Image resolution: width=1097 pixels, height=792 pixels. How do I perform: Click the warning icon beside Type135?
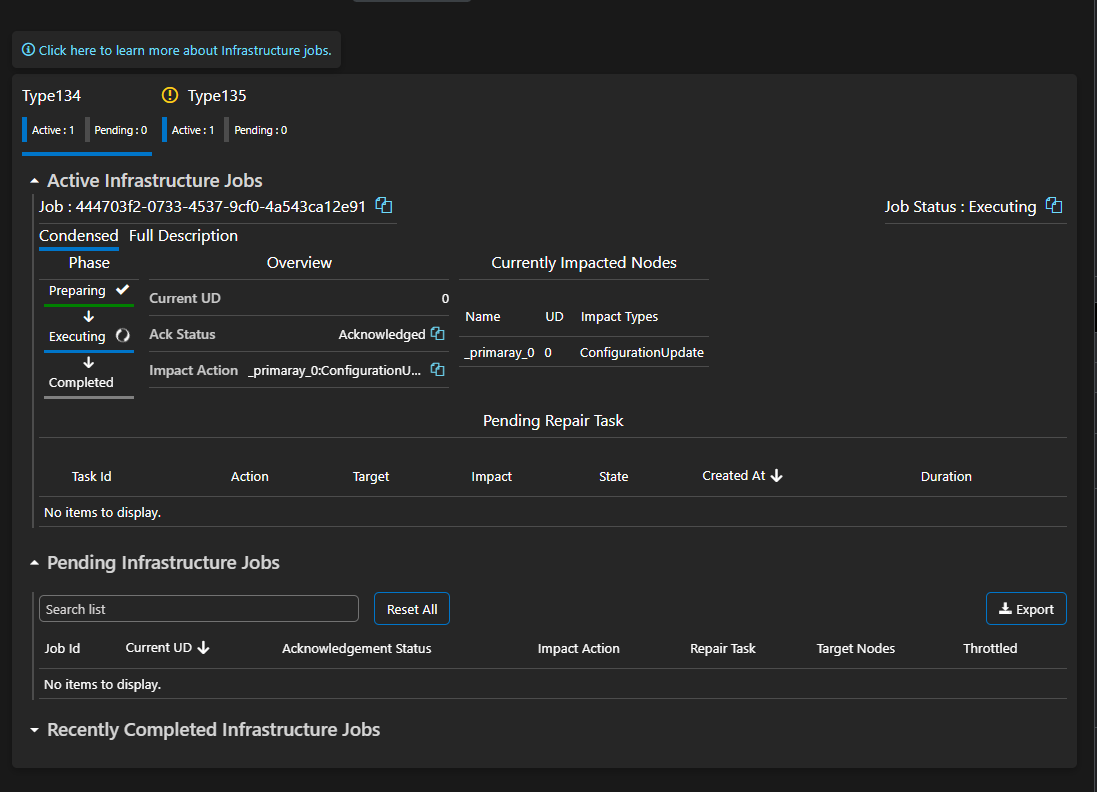168,95
